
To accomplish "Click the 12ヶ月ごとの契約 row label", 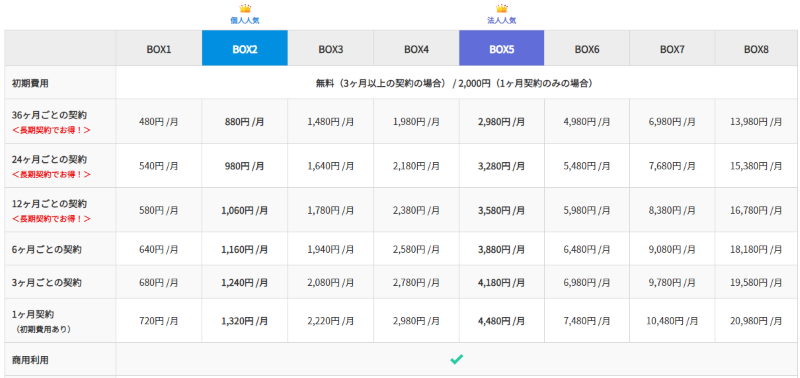I will (49, 204).
